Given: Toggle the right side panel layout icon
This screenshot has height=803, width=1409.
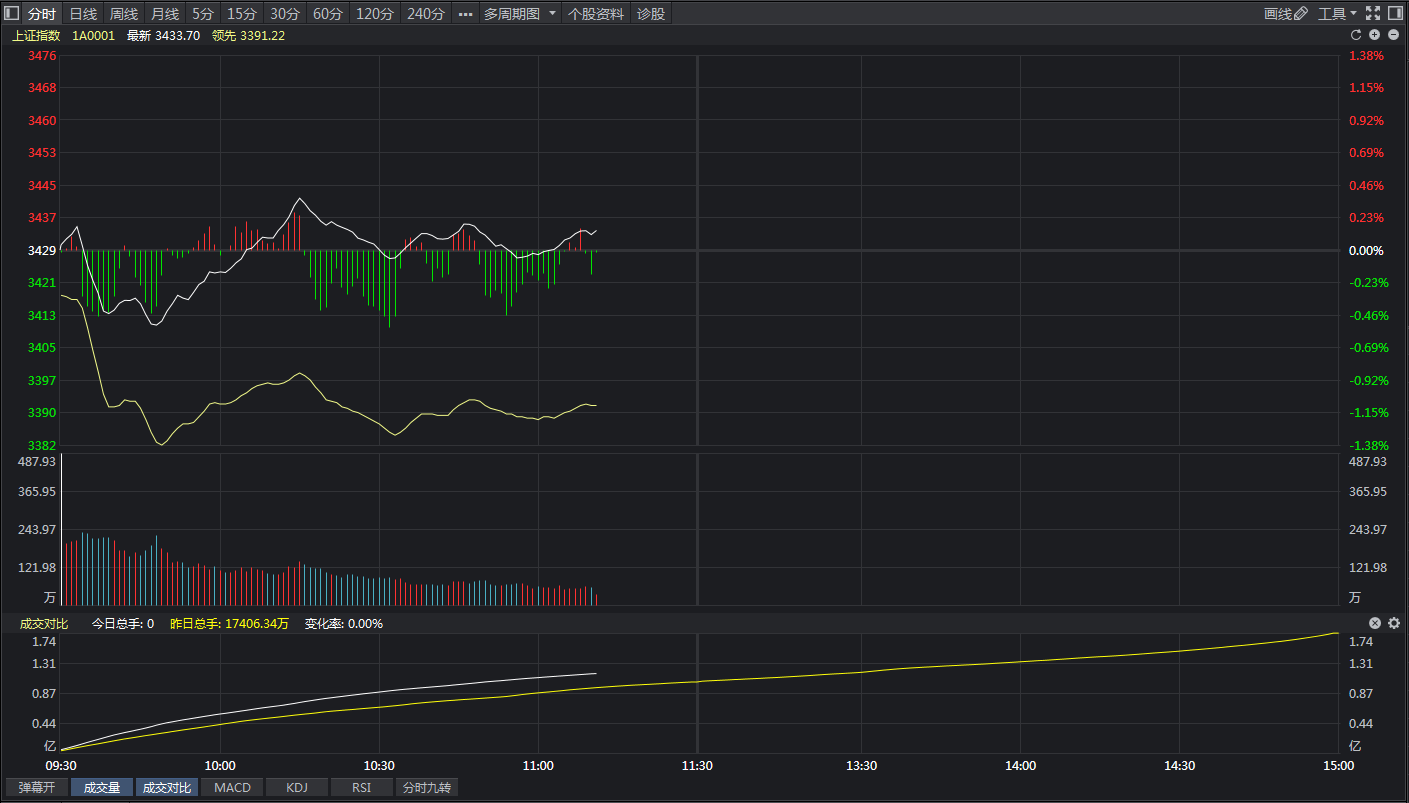Looking at the screenshot, I should coord(1395,13).
